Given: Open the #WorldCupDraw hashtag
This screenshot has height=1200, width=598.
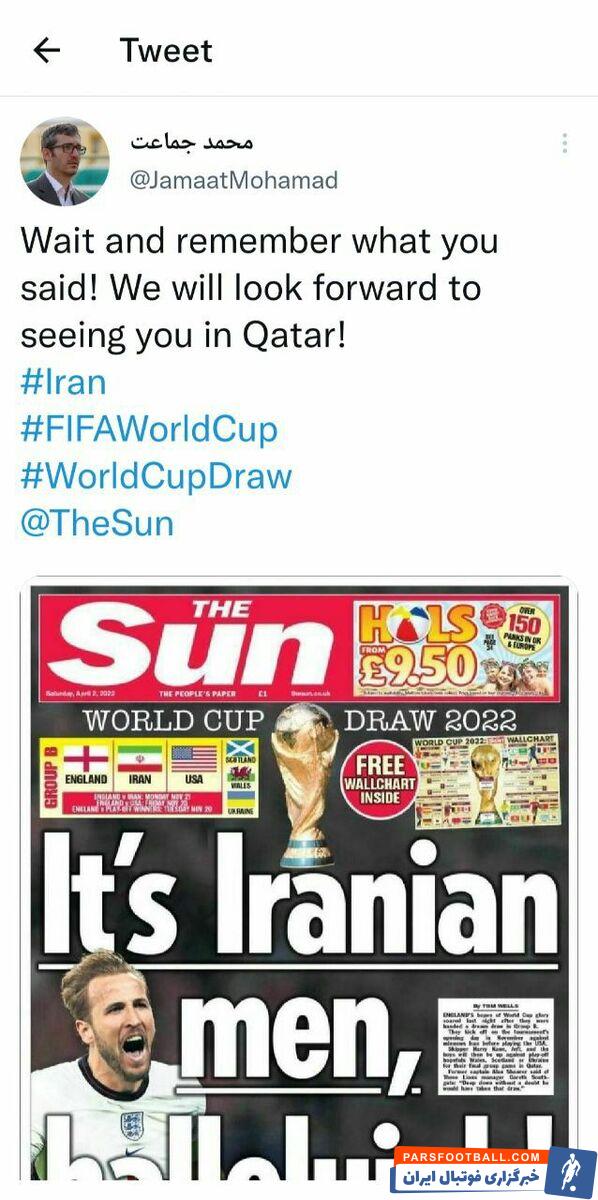Looking at the screenshot, I should coord(156,476).
